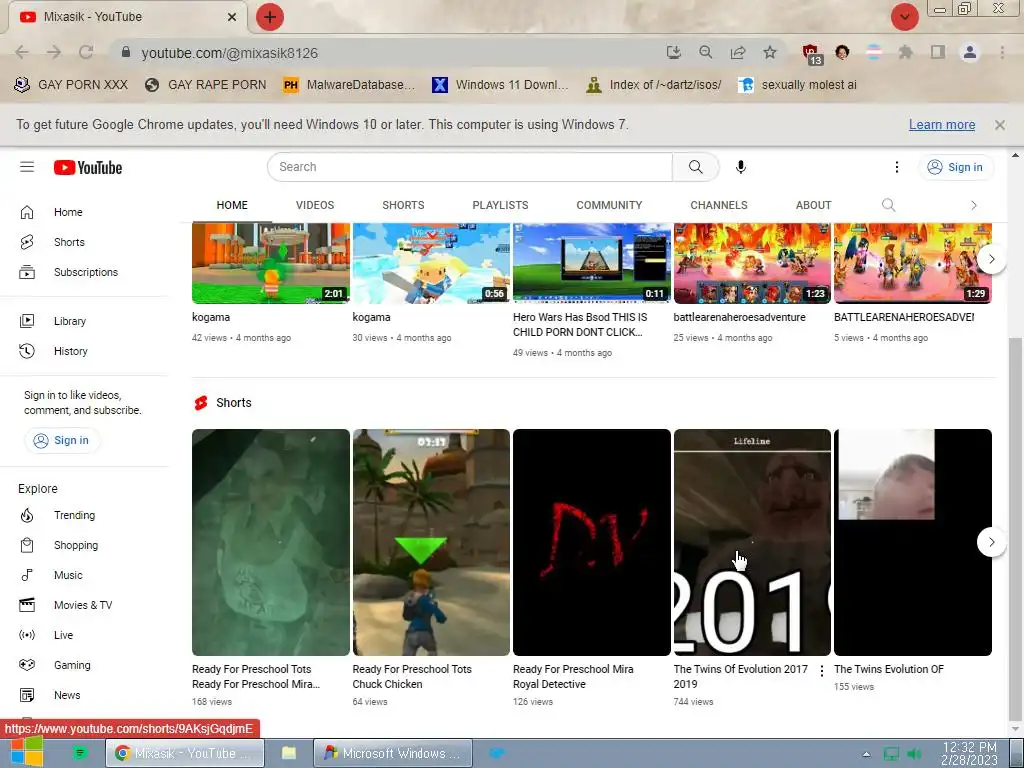The height and width of the screenshot is (768, 1024).
Task: Open the ABOUT tab
Action: (x=813, y=205)
